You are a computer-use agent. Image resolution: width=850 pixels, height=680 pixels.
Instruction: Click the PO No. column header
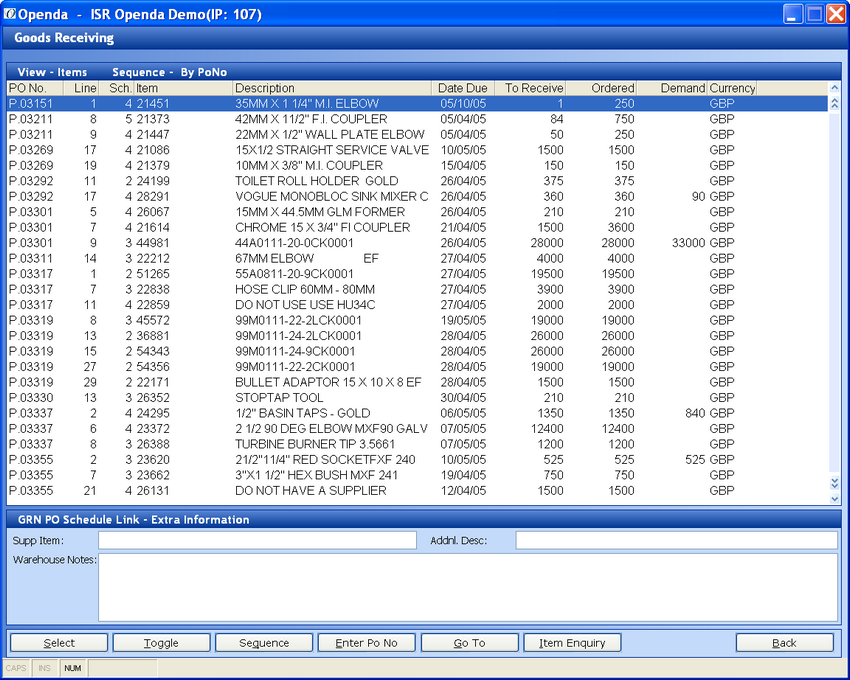tap(35, 88)
